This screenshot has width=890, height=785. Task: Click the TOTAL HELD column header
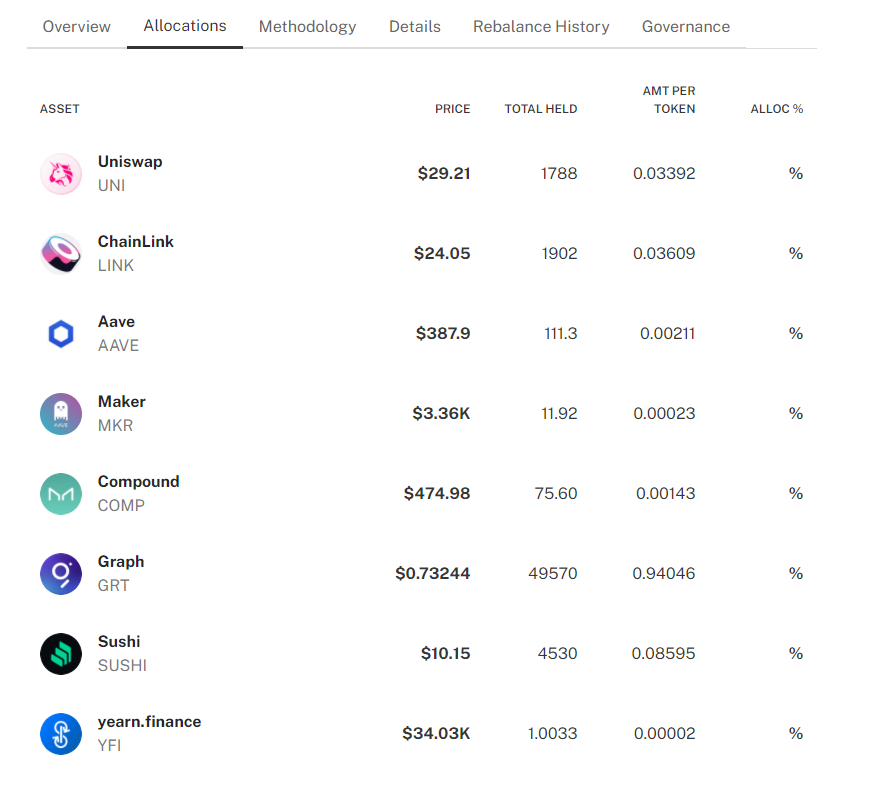(541, 109)
